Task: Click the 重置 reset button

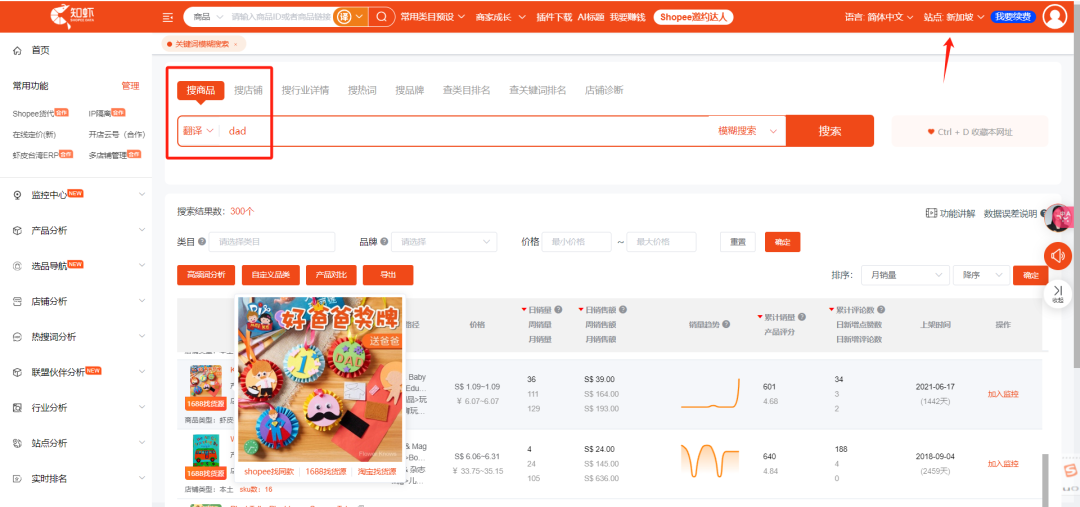Action: [738, 242]
